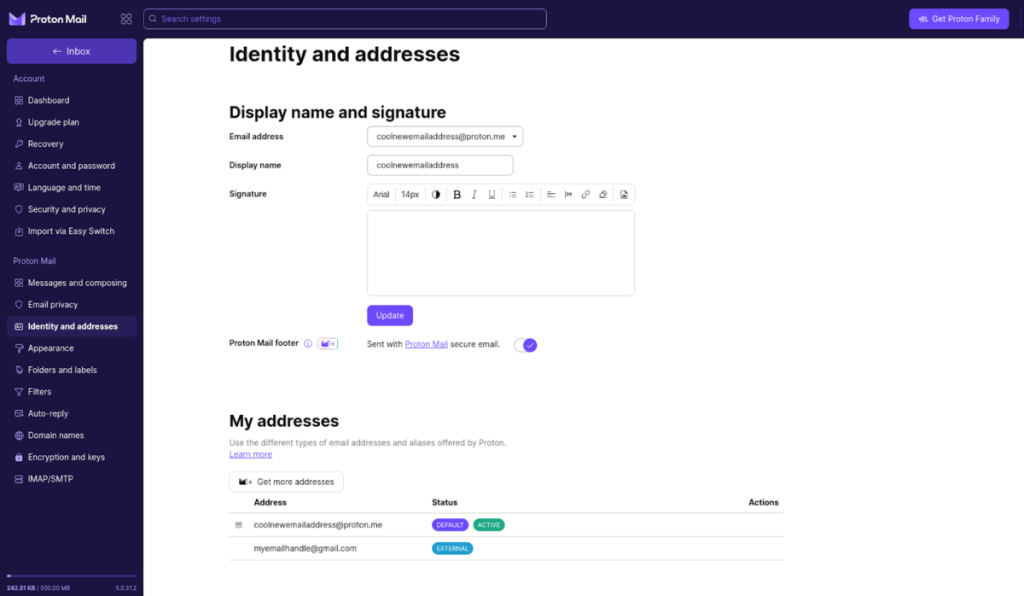Click the Get Proton Family button
The height and width of the screenshot is (596, 1024).
[959, 19]
